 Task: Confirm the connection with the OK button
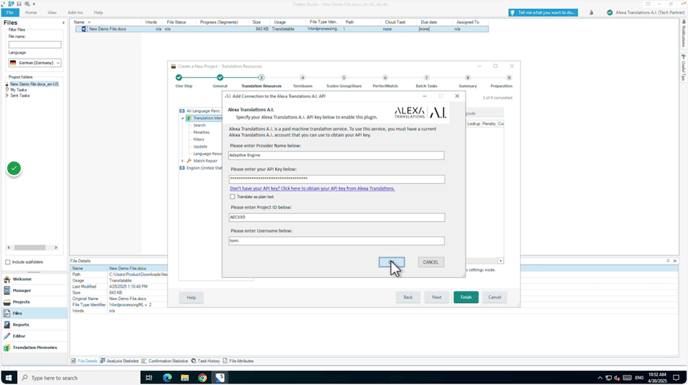(391, 262)
